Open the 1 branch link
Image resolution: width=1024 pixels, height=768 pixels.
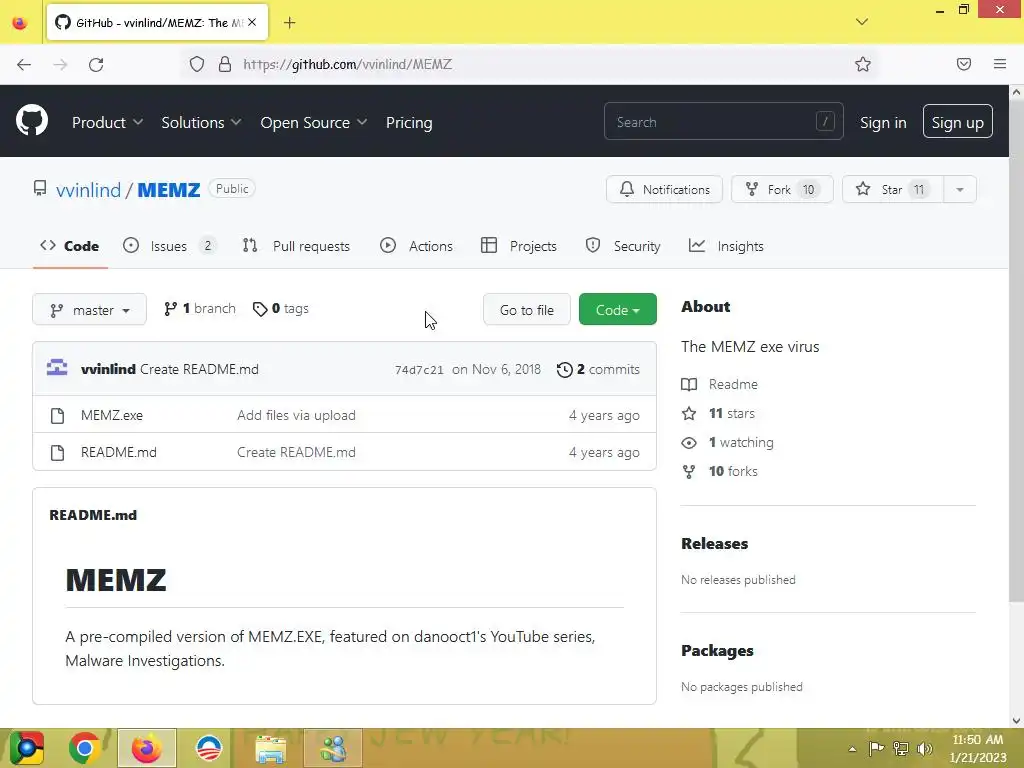[200, 308]
